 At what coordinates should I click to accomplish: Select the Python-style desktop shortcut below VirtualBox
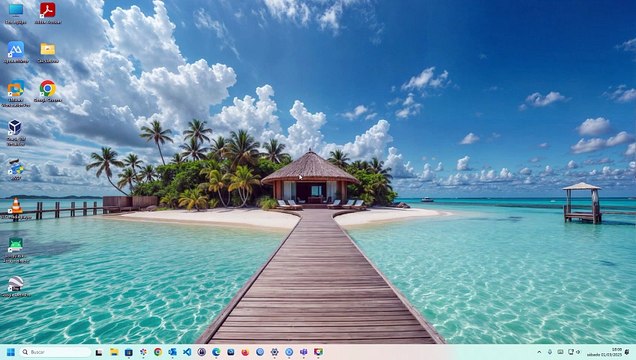pos(16,169)
